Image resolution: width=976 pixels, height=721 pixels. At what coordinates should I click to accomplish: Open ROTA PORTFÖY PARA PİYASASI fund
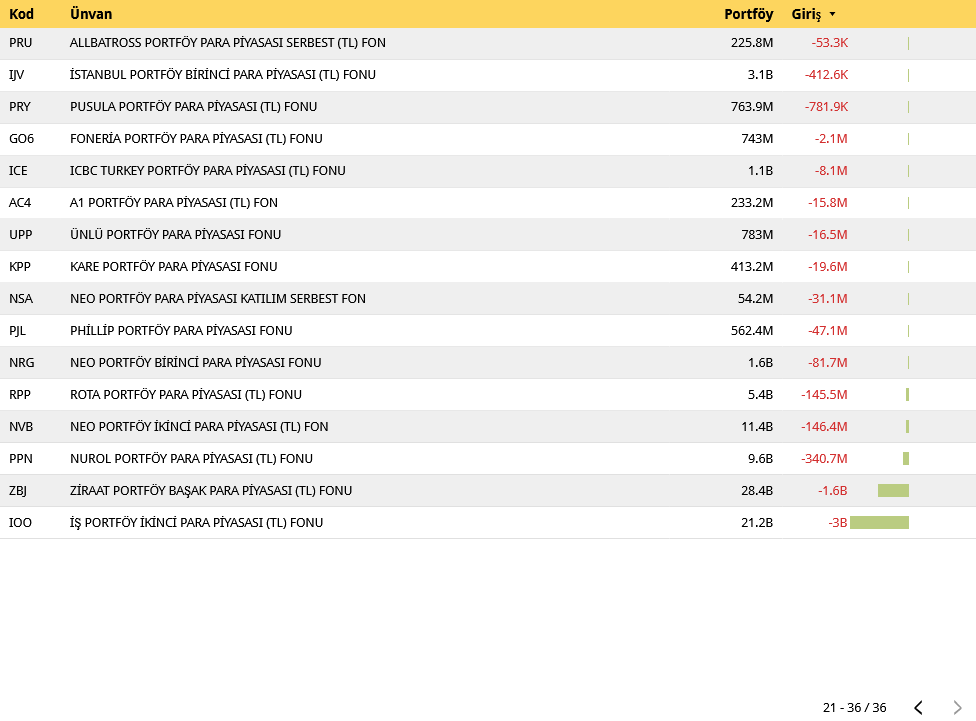[185, 395]
